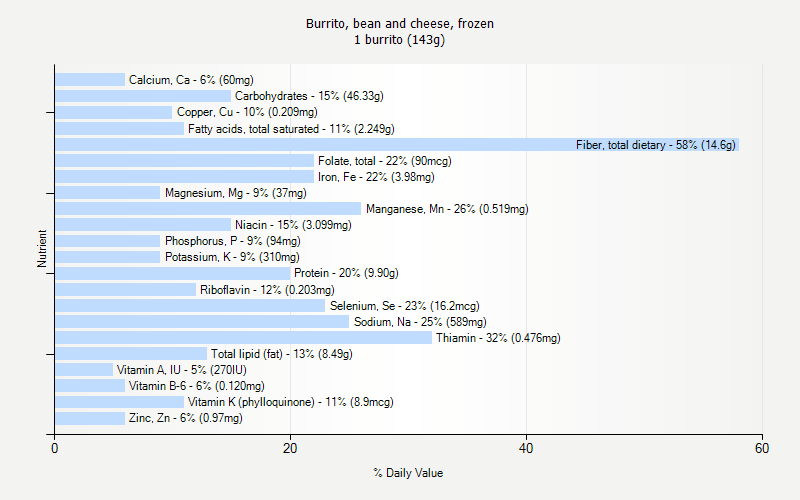Screen dimensions: 800x500
Task: Click the 'Copper, Cu - 10% (0.209mg)' label
Action: [x=247, y=112]
